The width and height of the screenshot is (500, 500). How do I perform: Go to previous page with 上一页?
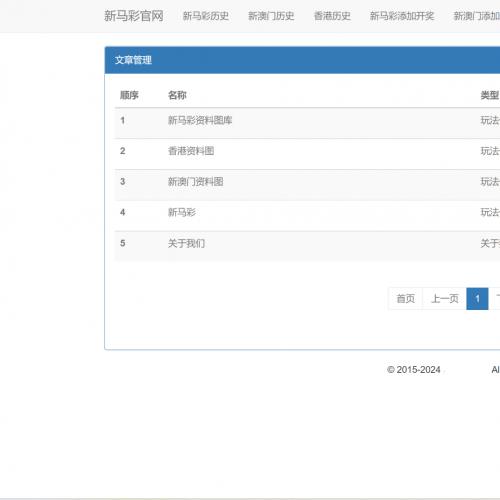[445, 299]
